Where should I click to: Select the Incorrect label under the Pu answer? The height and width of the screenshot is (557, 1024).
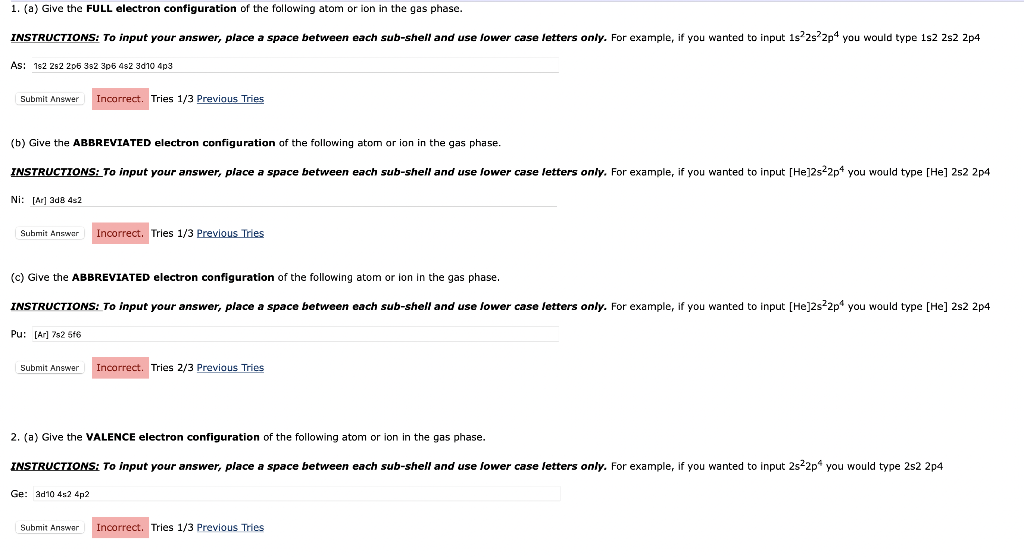coord(120,368)
